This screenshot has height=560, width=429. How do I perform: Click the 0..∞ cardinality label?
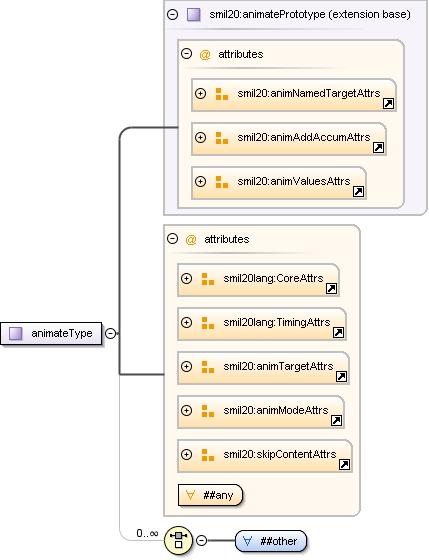pos(147,533)
